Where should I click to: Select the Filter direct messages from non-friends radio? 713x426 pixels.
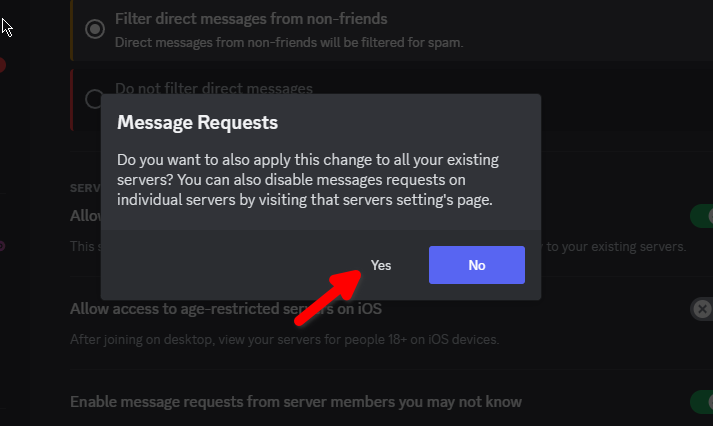(95, 29)
